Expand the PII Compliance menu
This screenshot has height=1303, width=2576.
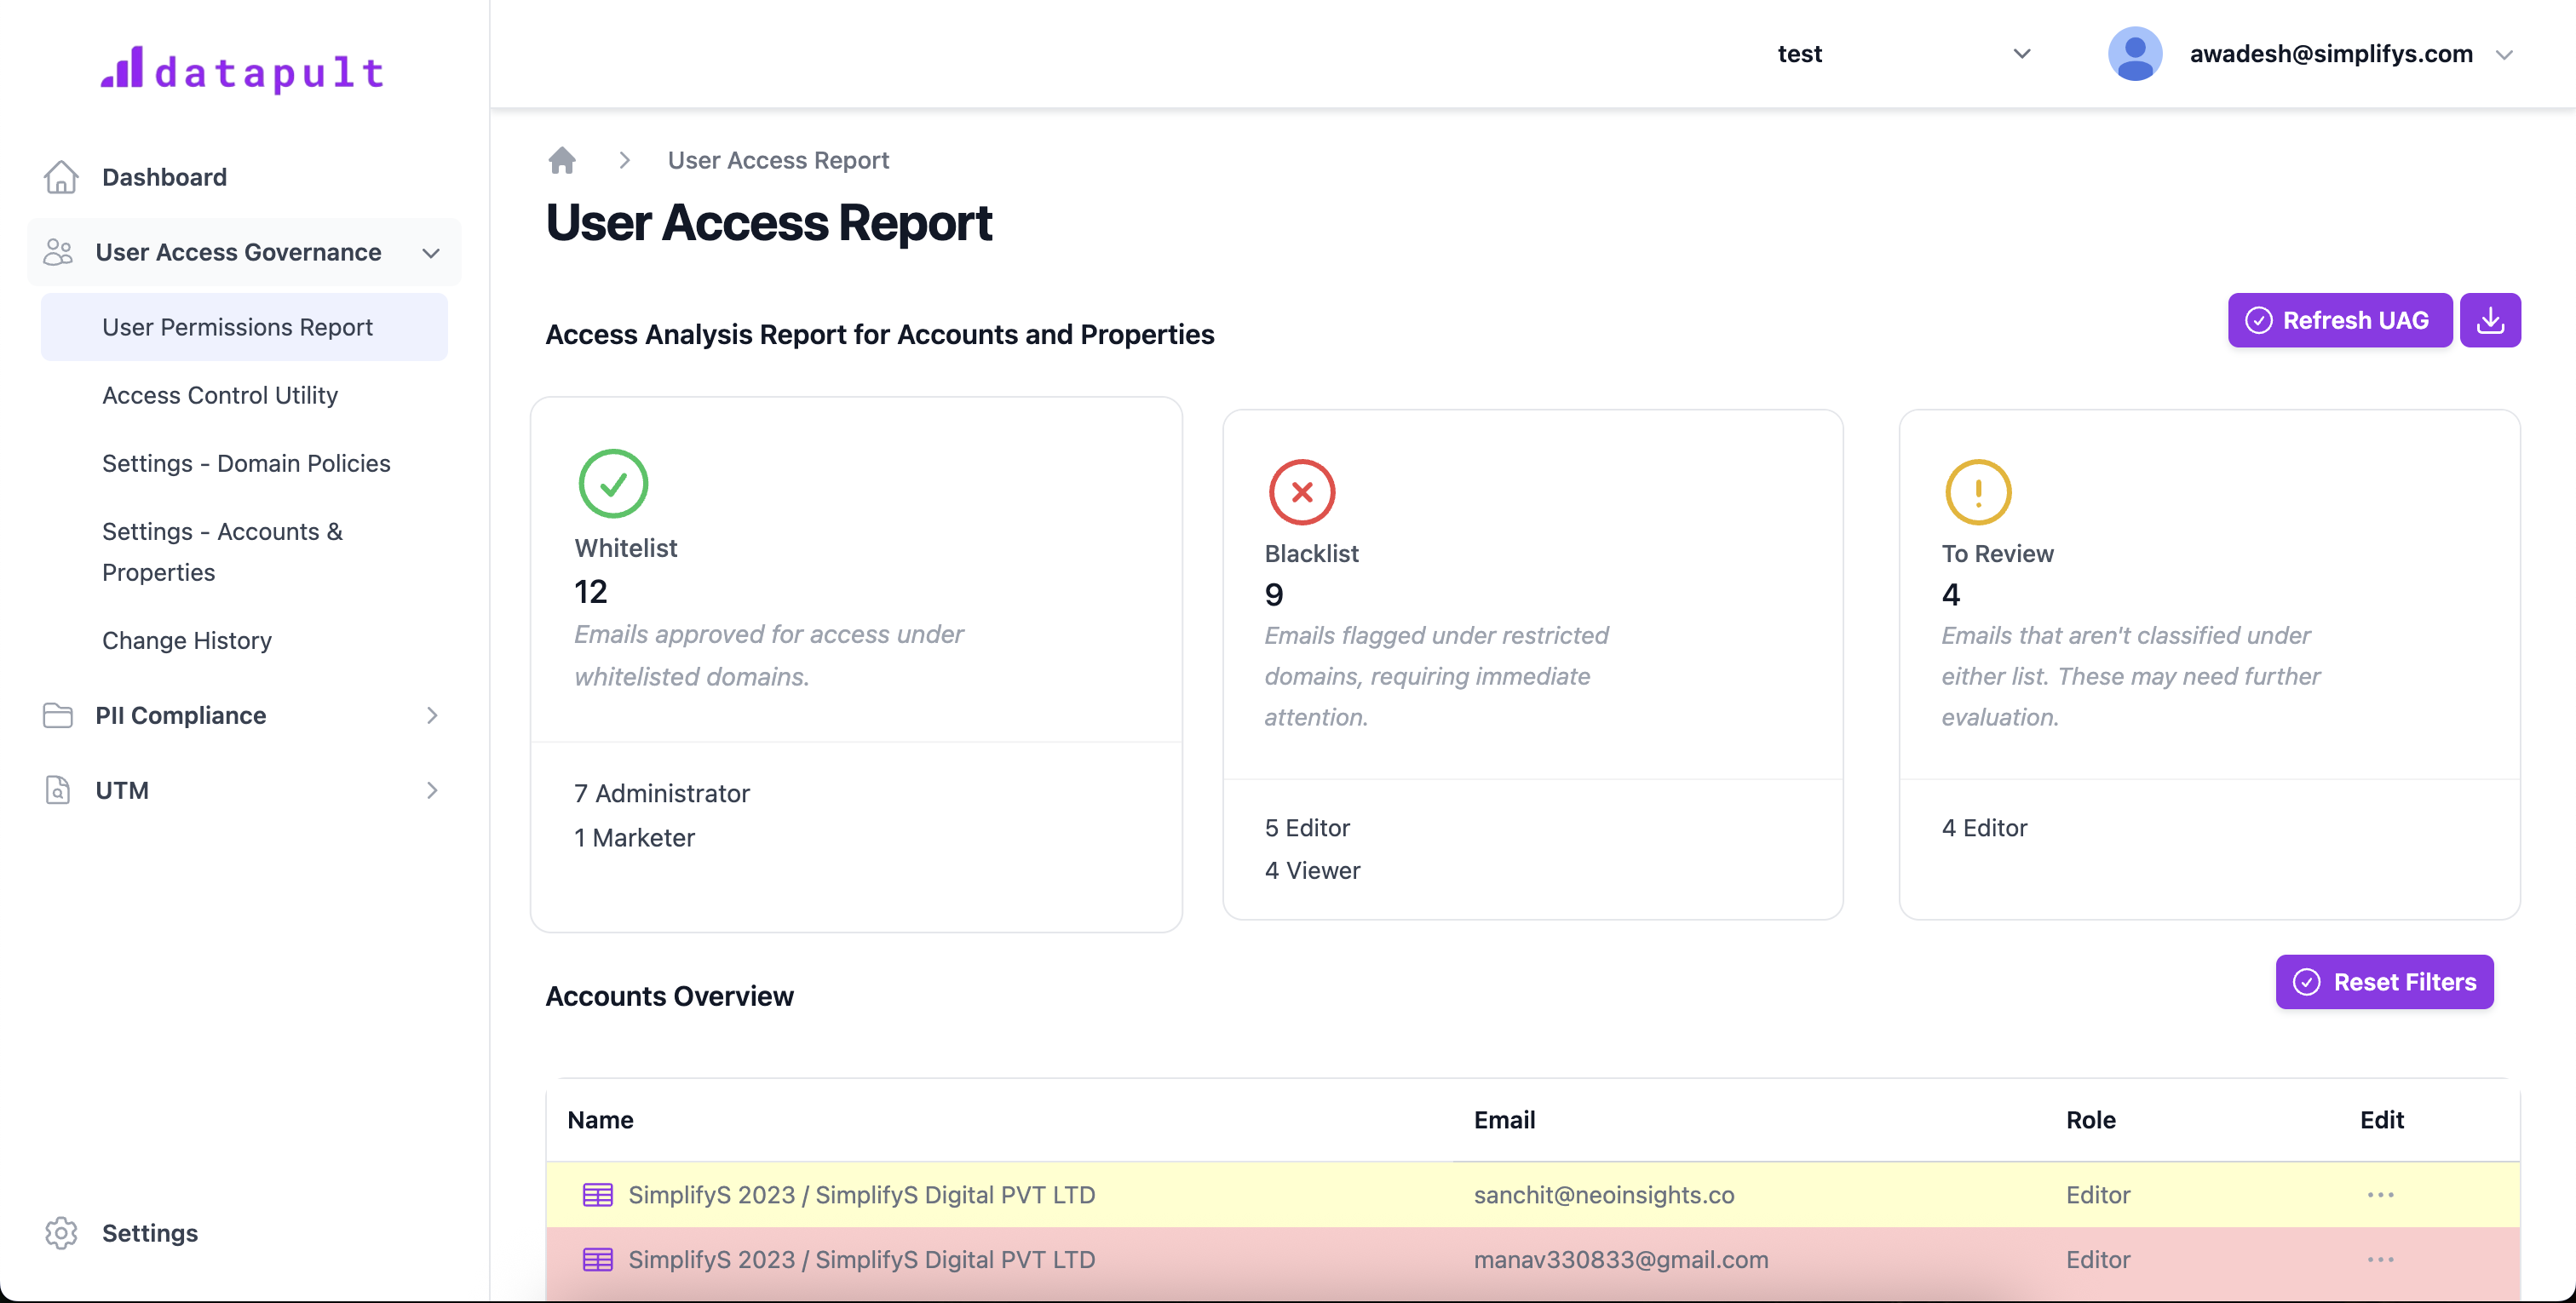click(431, 715)
